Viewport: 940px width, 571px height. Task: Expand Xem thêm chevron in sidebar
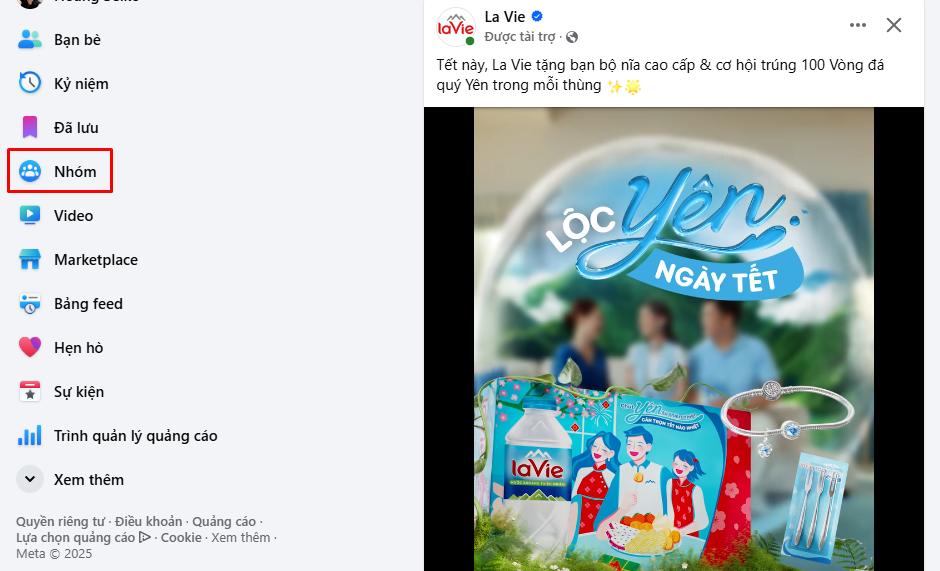click(x=29, y=479)
